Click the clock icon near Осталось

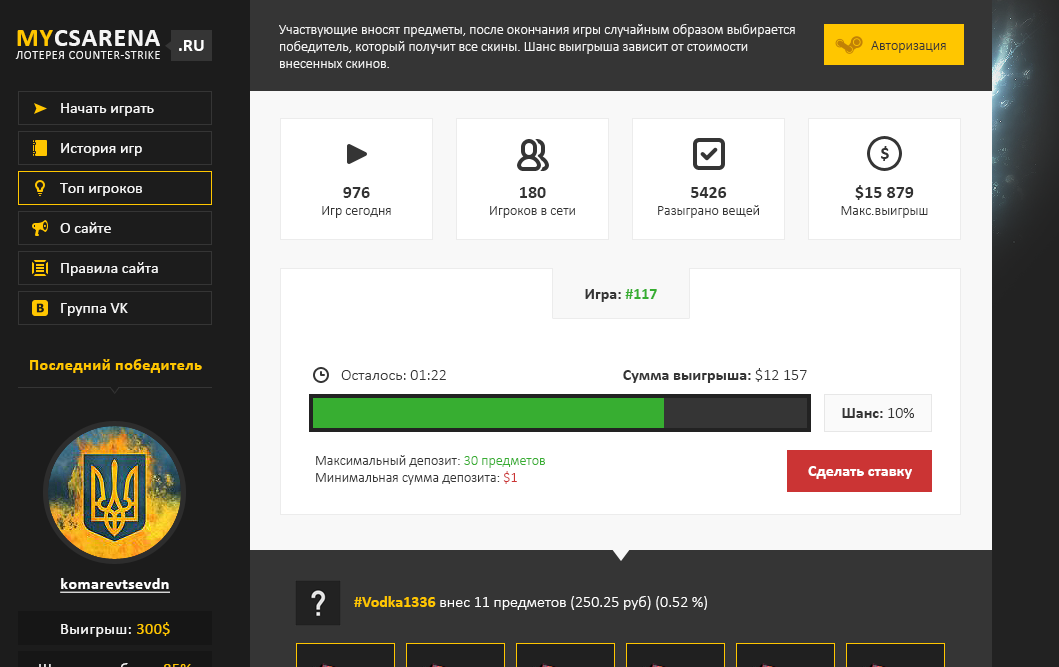coord(321,375)
